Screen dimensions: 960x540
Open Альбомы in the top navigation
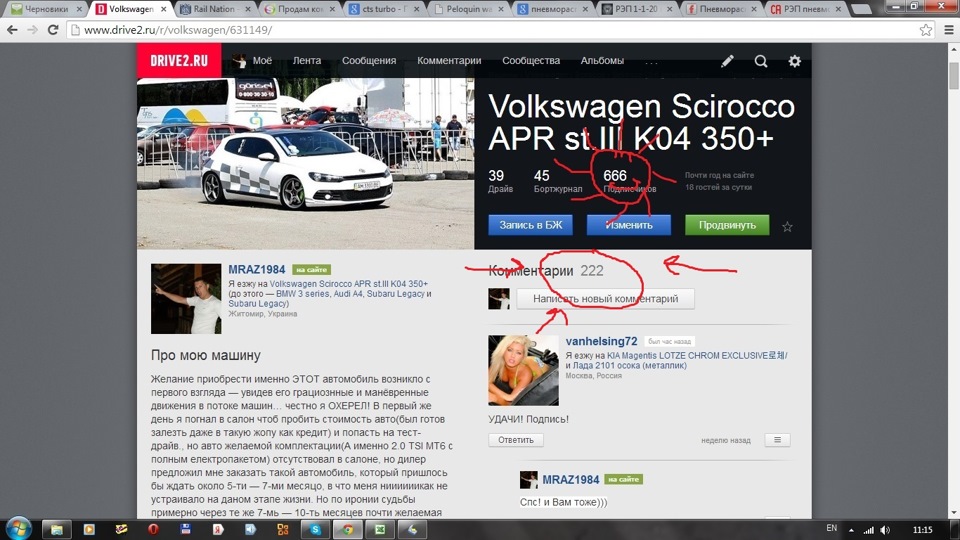602,61
